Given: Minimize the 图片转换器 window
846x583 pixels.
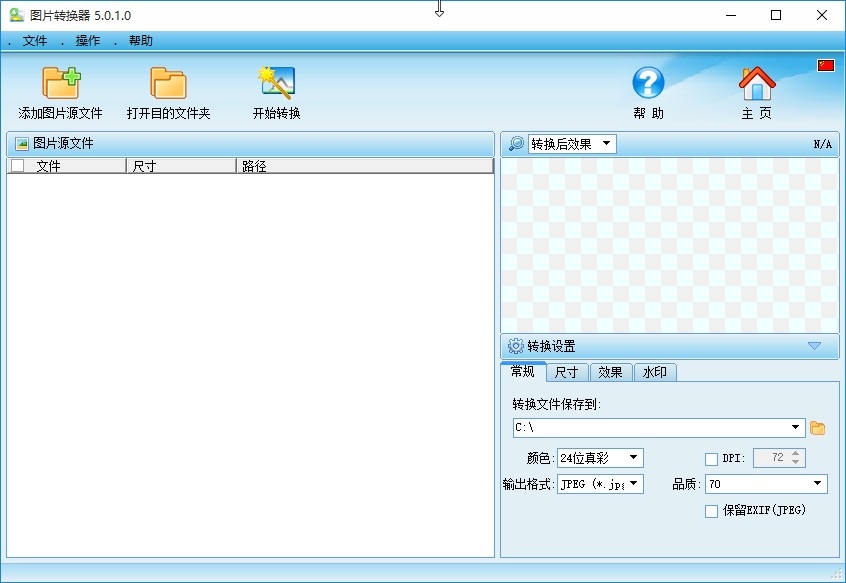Looking at the screenshot, I should 731,15.
